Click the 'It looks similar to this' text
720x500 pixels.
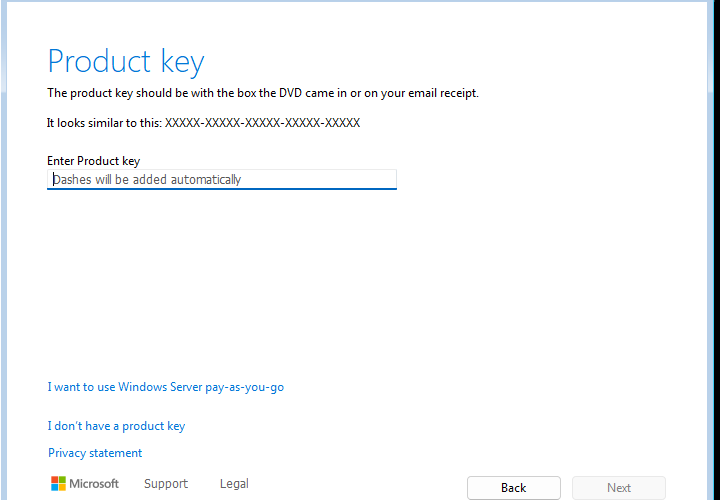104,123
